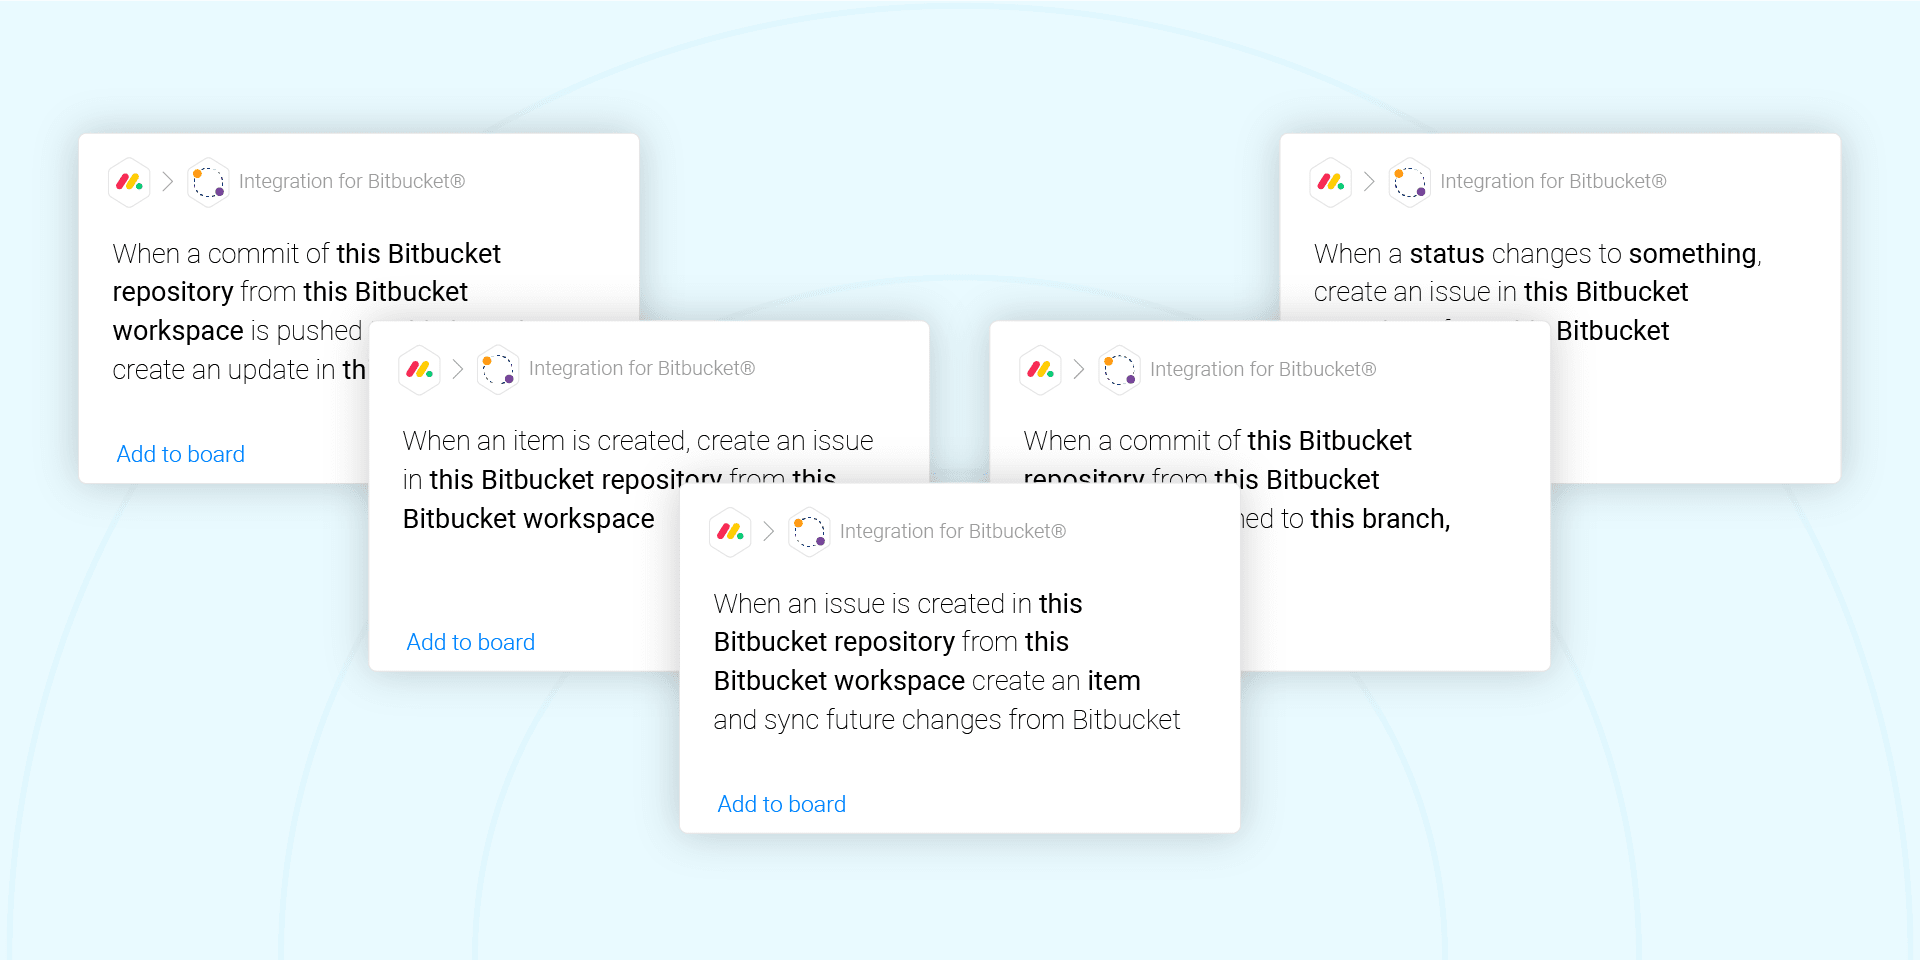This screenshot has width=1920, height=960.
Task: Click chevron arrow on status changes card
Action: click(1369, 182)
